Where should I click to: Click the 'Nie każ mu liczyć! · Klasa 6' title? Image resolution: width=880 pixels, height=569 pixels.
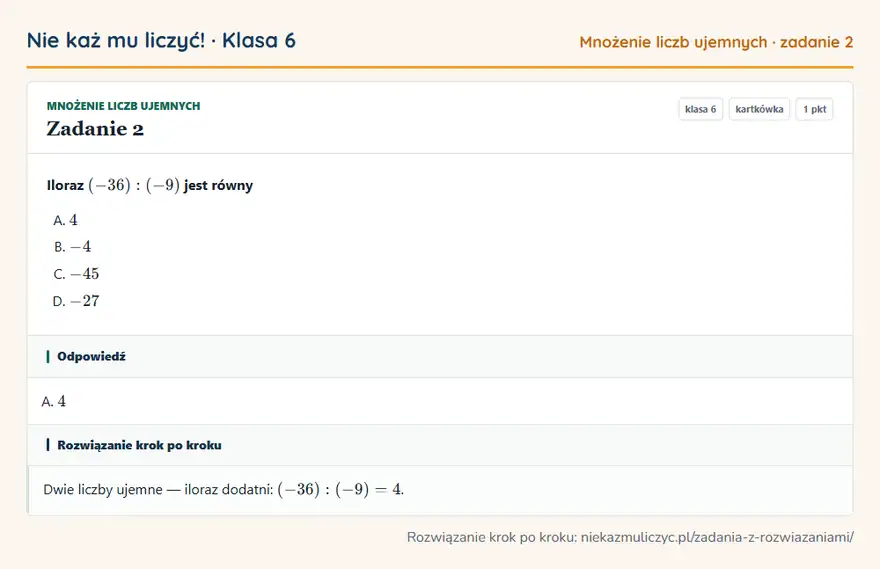[x=161, y=40]
